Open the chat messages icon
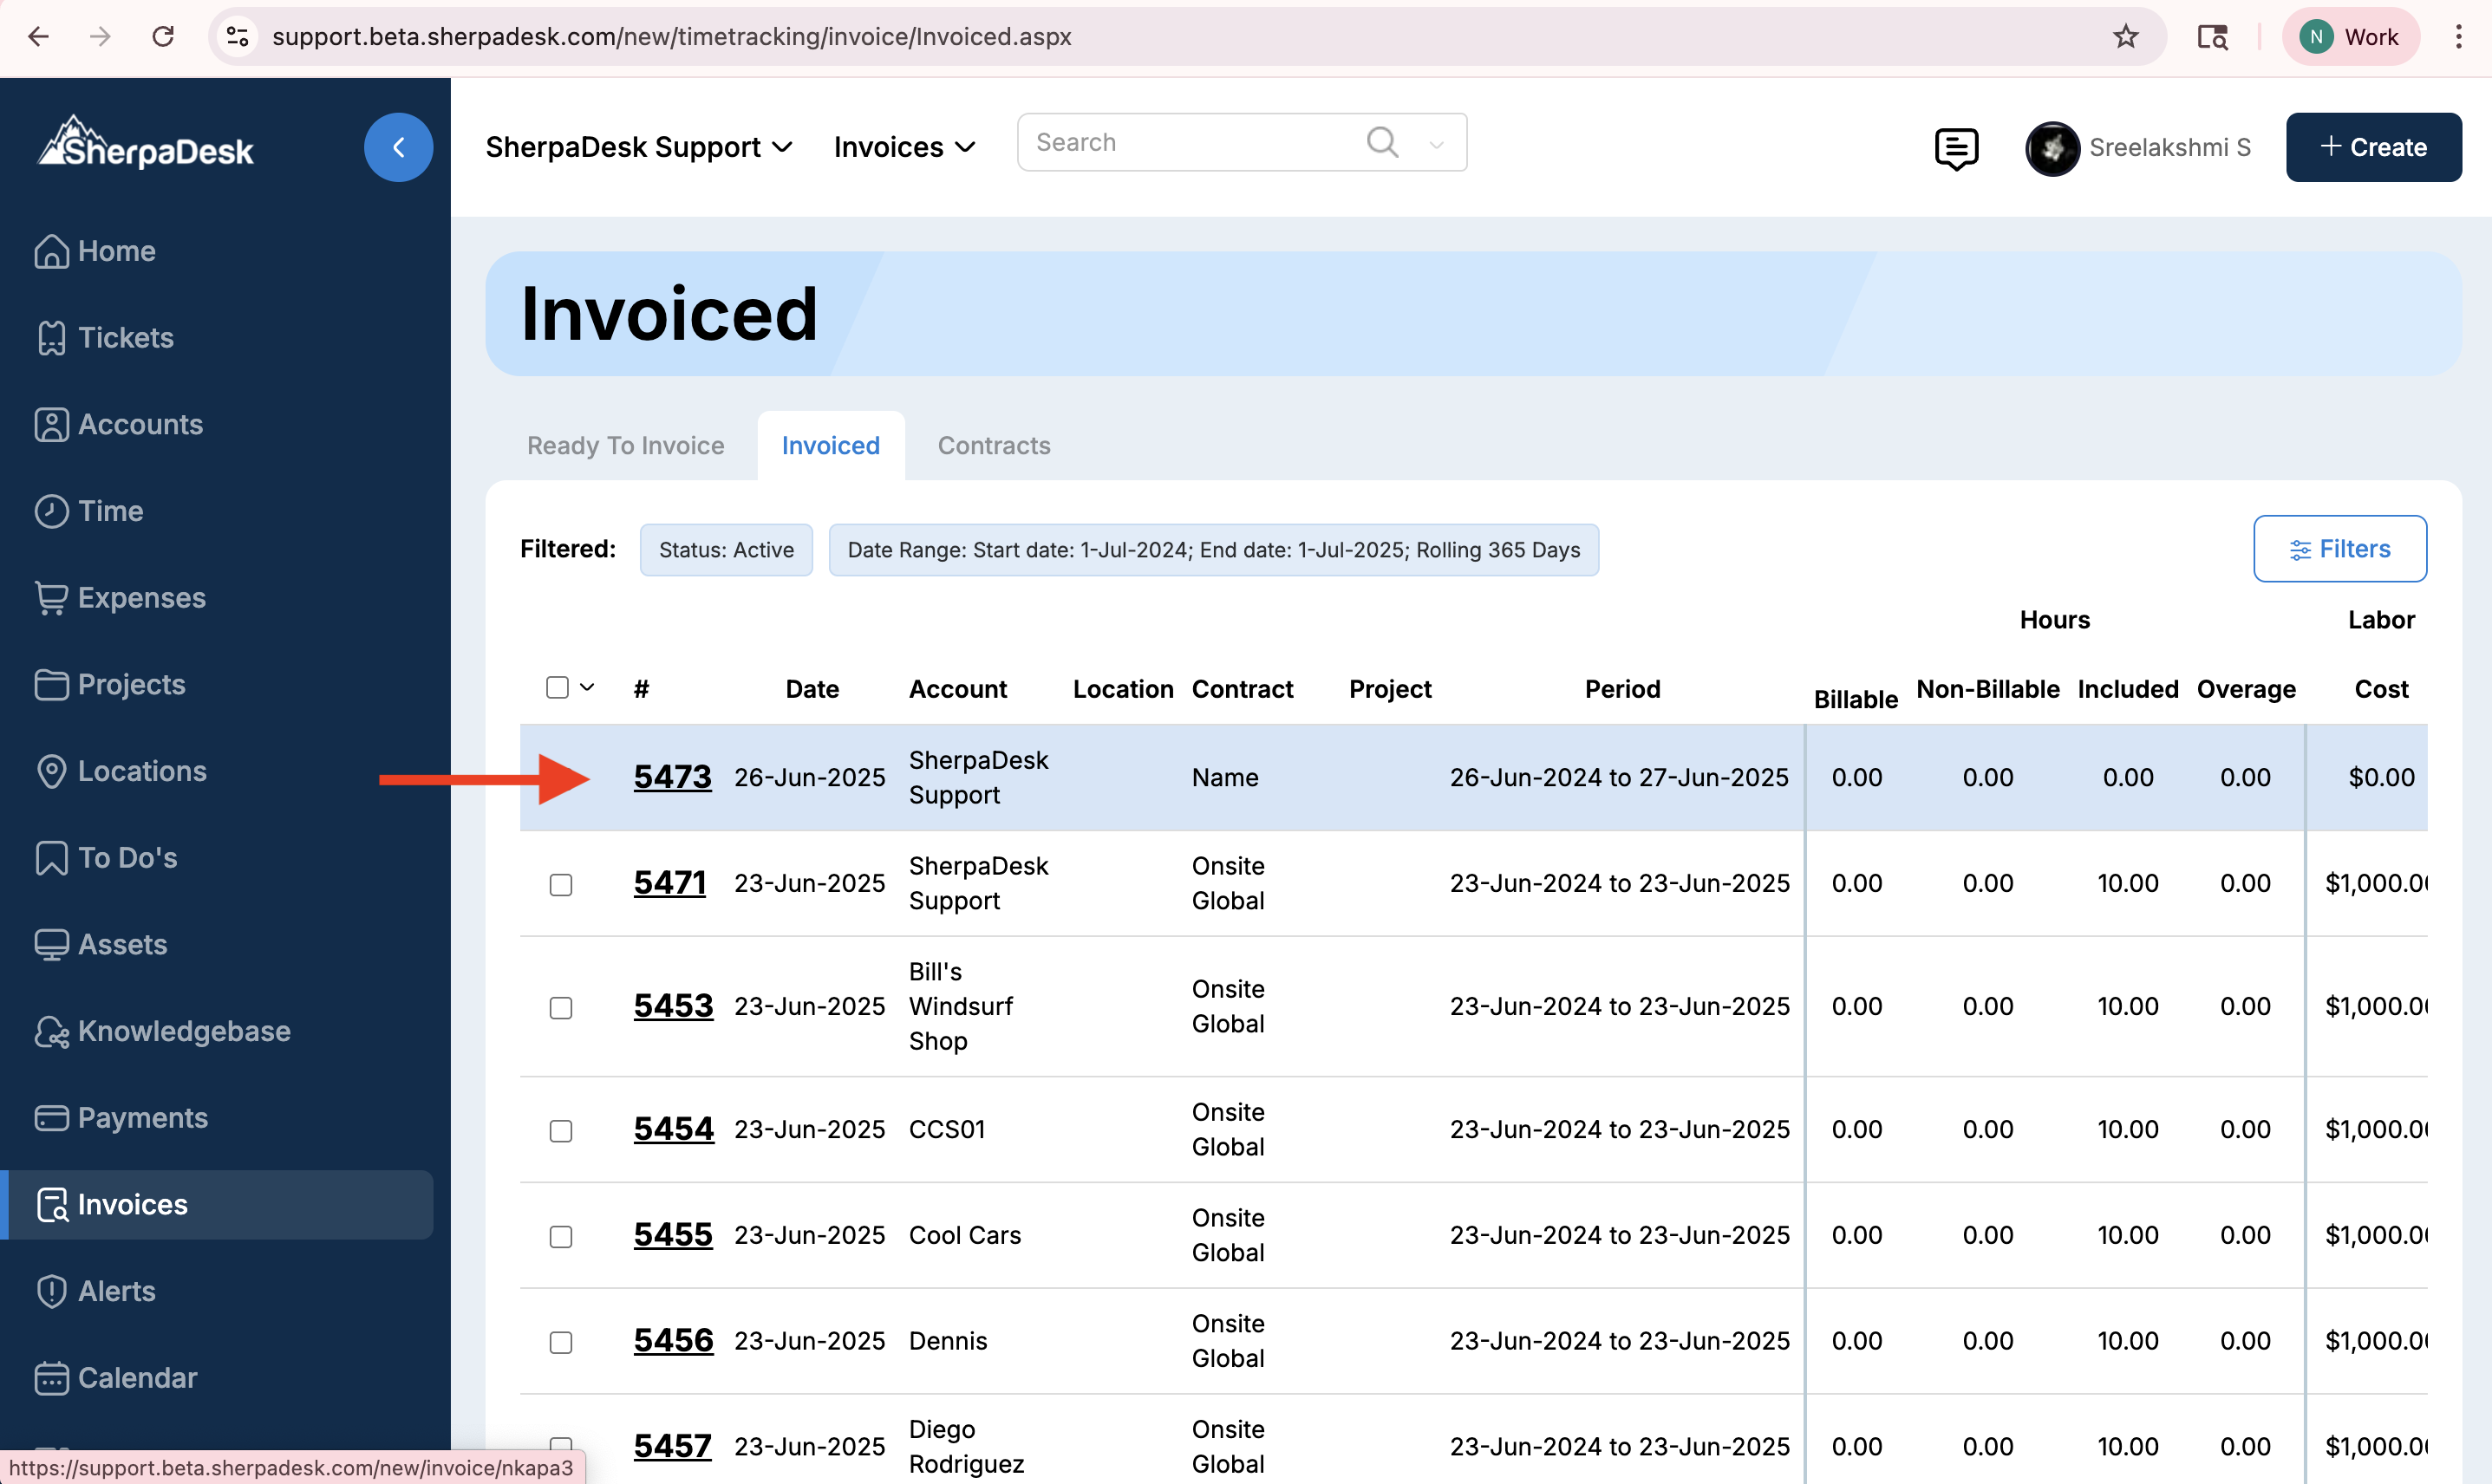This screenshot has width=2492, height=1484. pyautogui.click(x=1955, y=148)
